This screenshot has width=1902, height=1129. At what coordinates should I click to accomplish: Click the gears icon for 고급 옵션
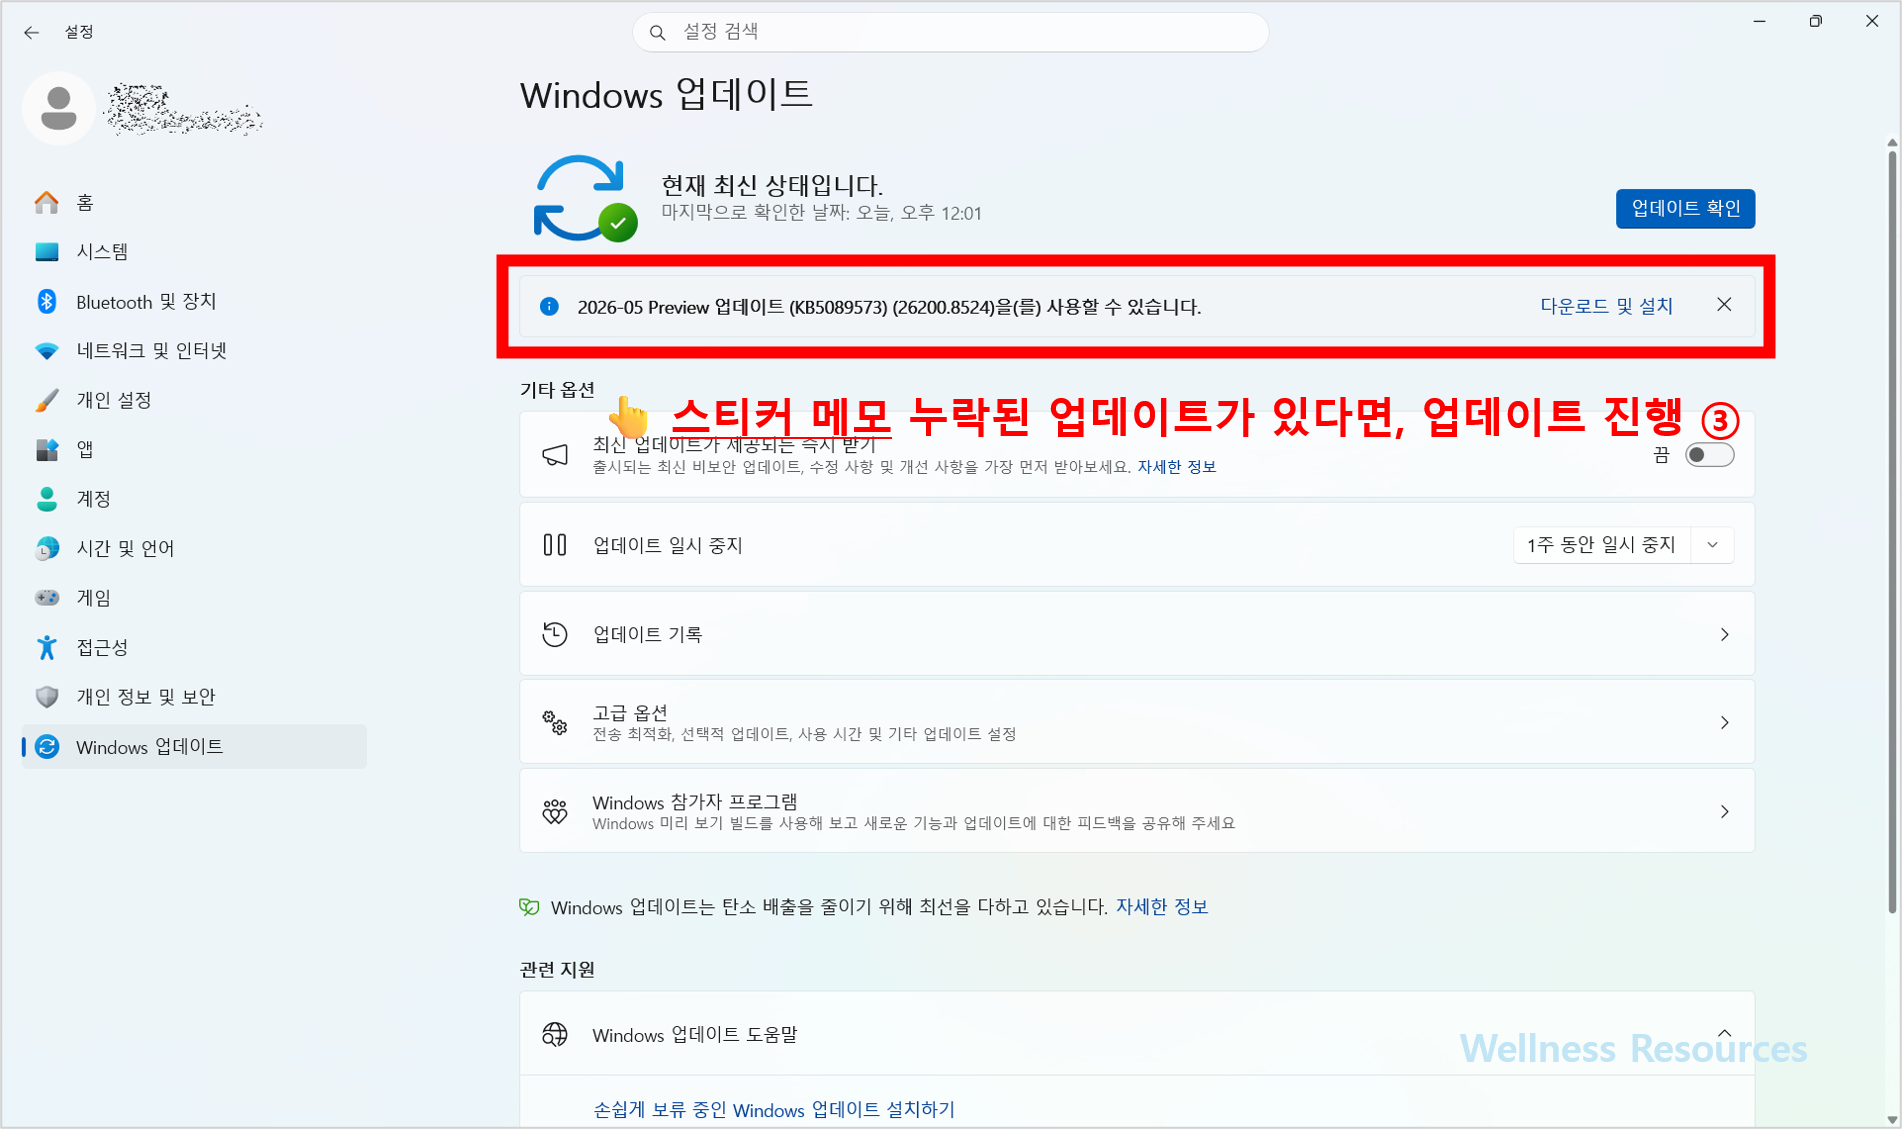coord(555,722)
